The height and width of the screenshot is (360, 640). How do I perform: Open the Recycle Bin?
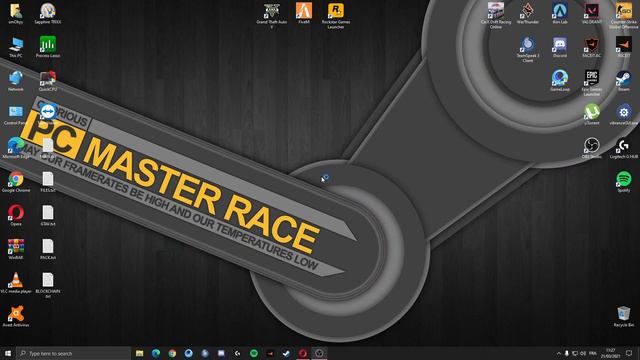[x=624, y=316]
